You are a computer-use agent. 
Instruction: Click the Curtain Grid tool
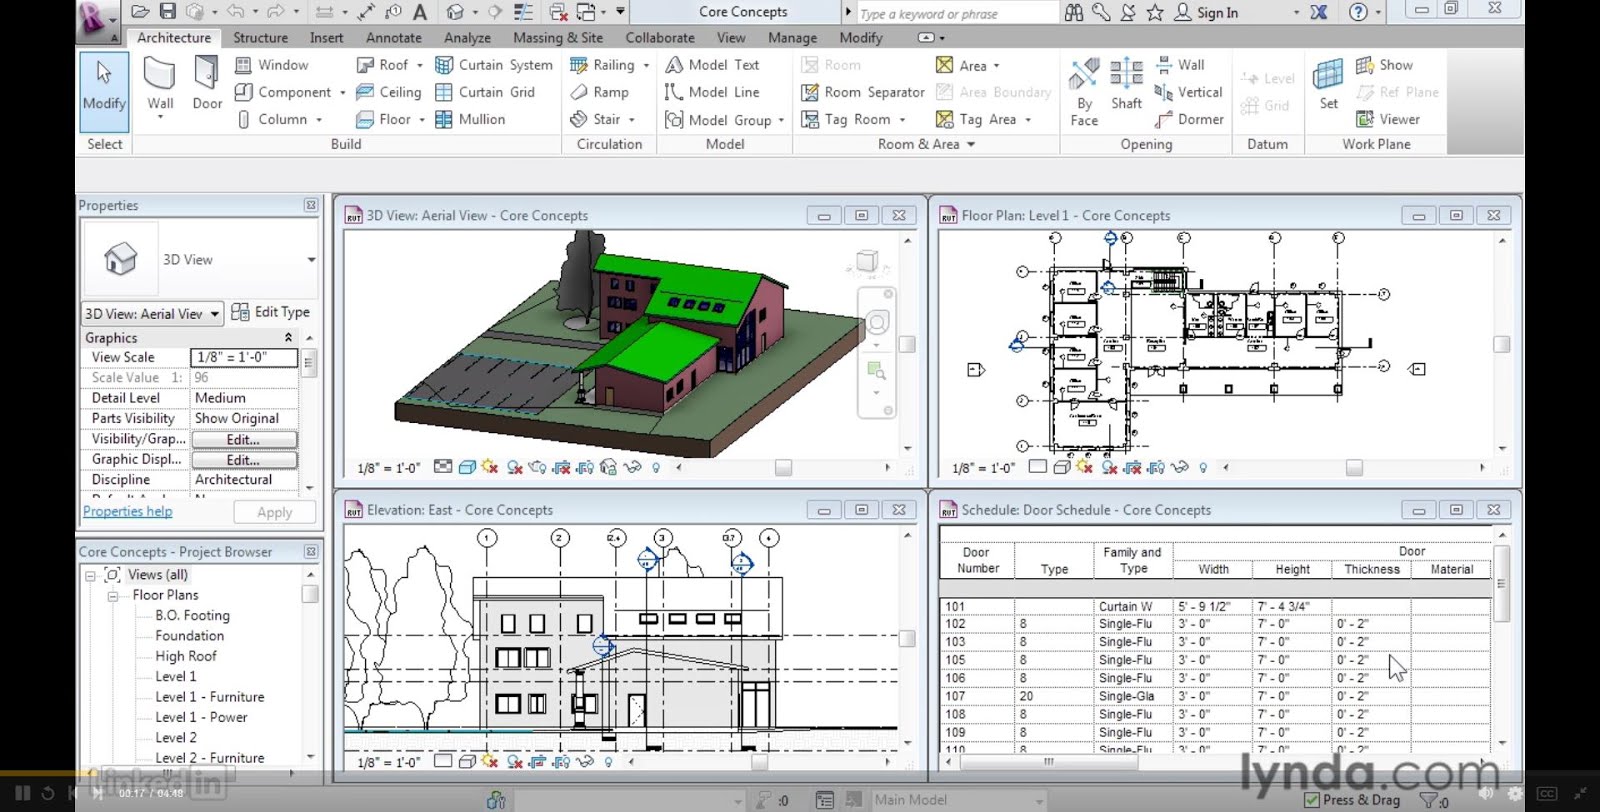[485, 92]
